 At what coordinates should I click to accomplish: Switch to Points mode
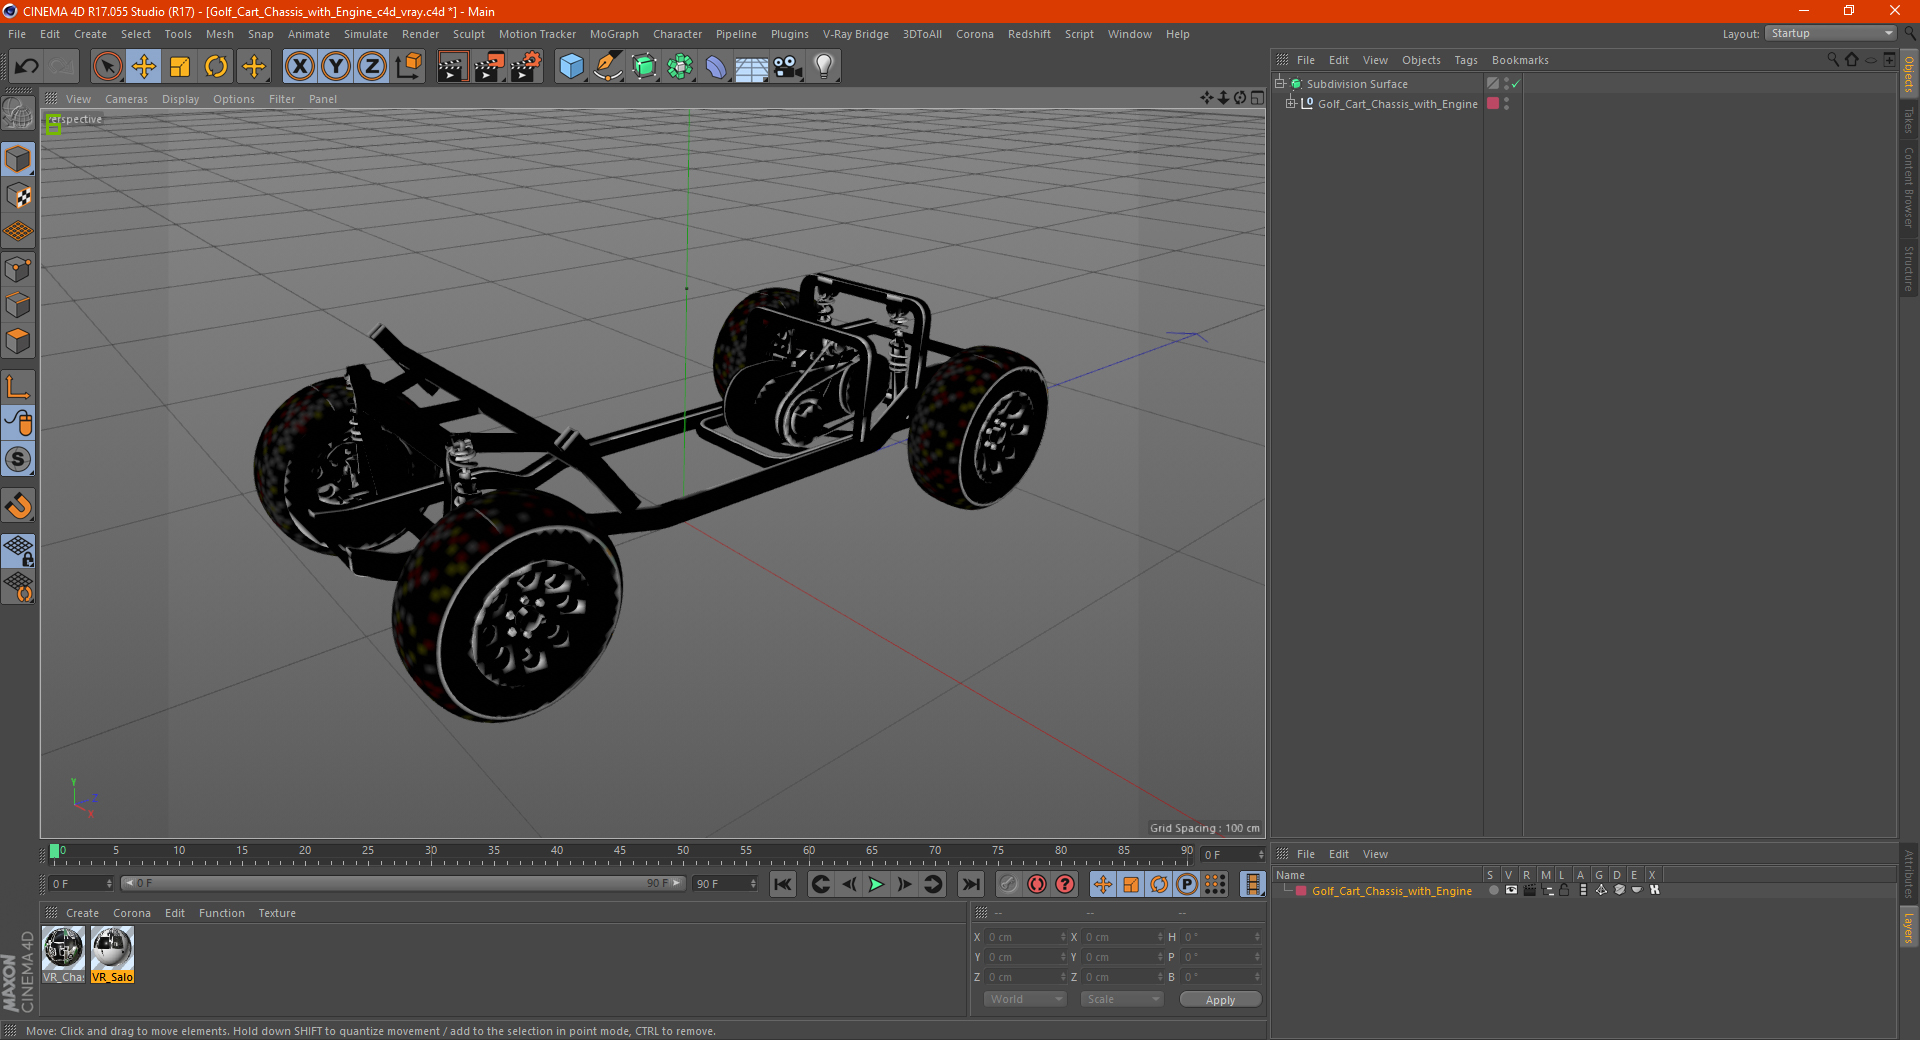(x=18, y=269)
